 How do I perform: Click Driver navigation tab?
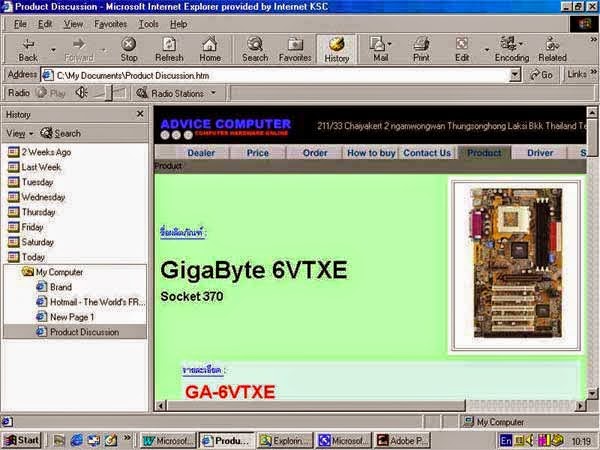[540, 153]
